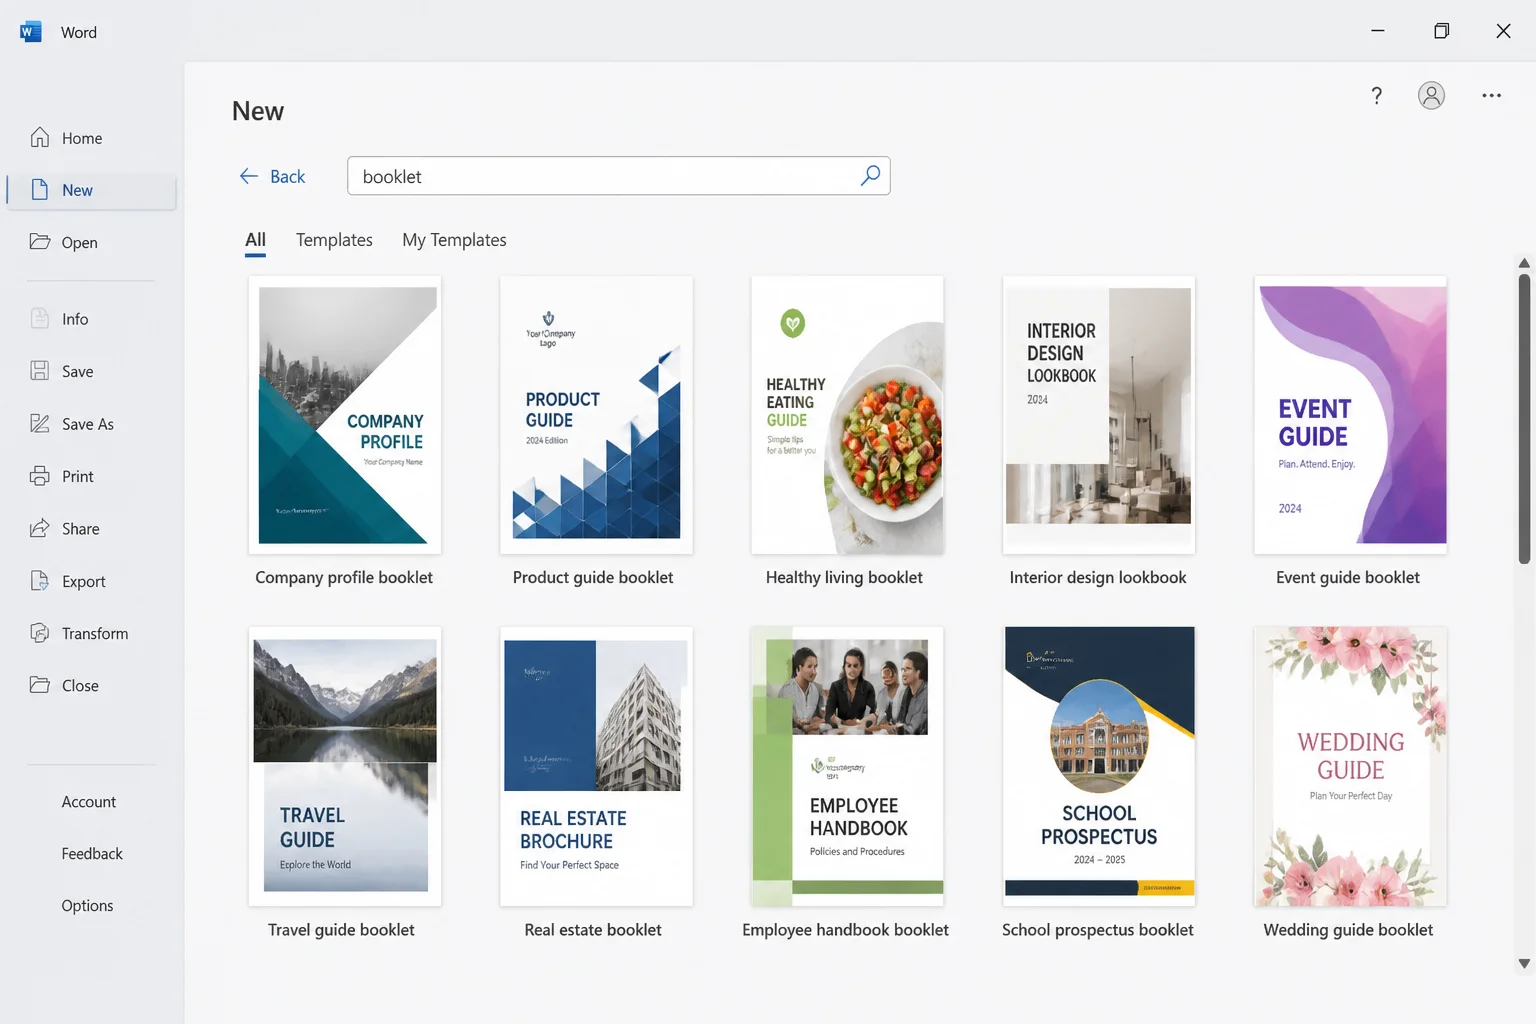
Task: Click the Open folder icon
Action: pos(40,241)
